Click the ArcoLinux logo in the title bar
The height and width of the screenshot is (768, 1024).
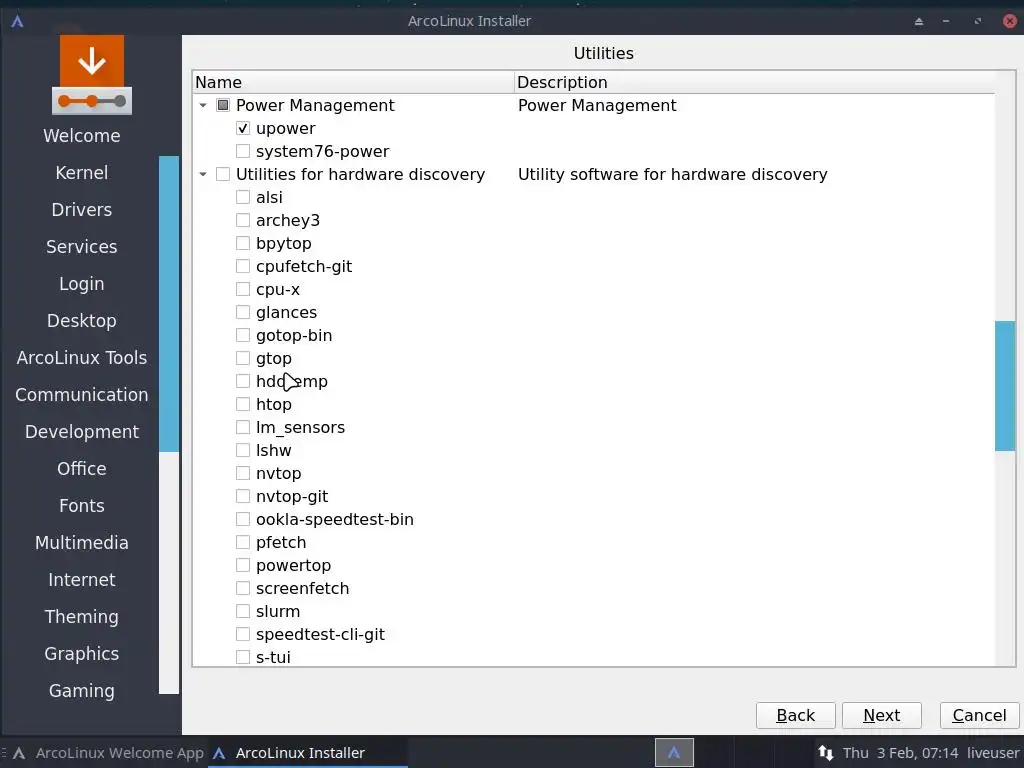(18, 21)
